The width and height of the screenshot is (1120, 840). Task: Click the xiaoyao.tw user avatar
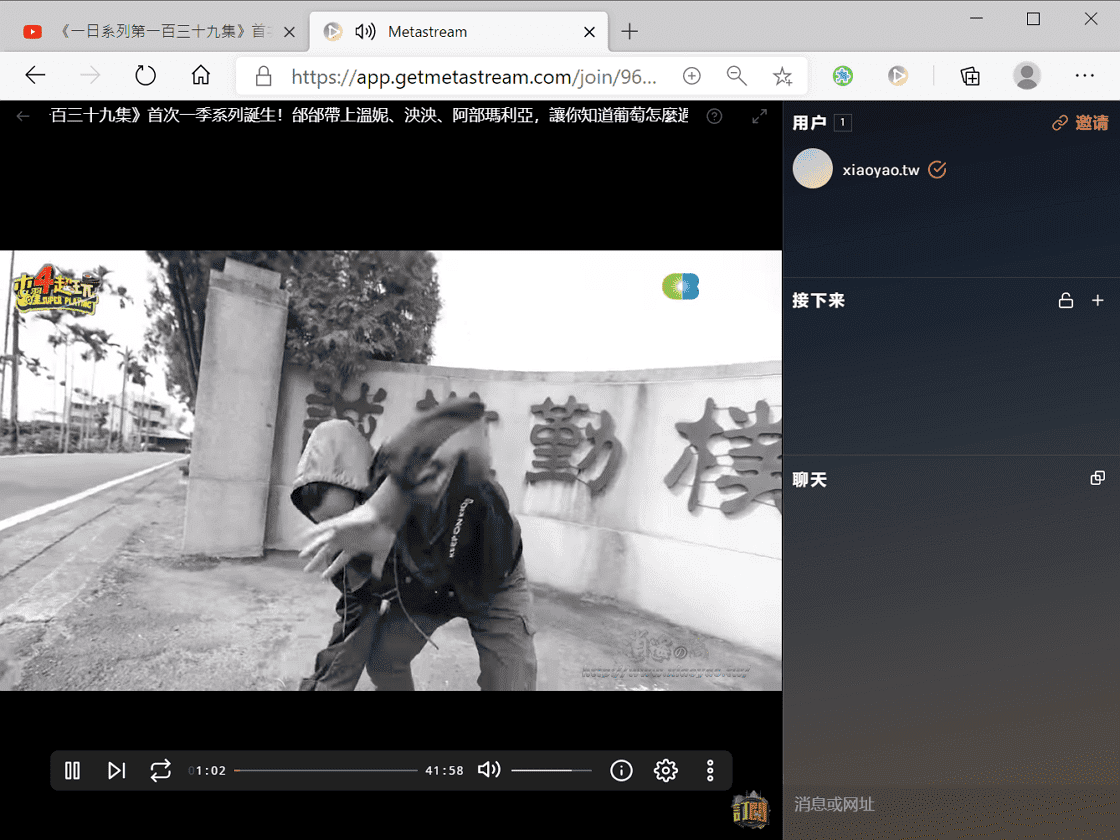(x=813, y=169)
